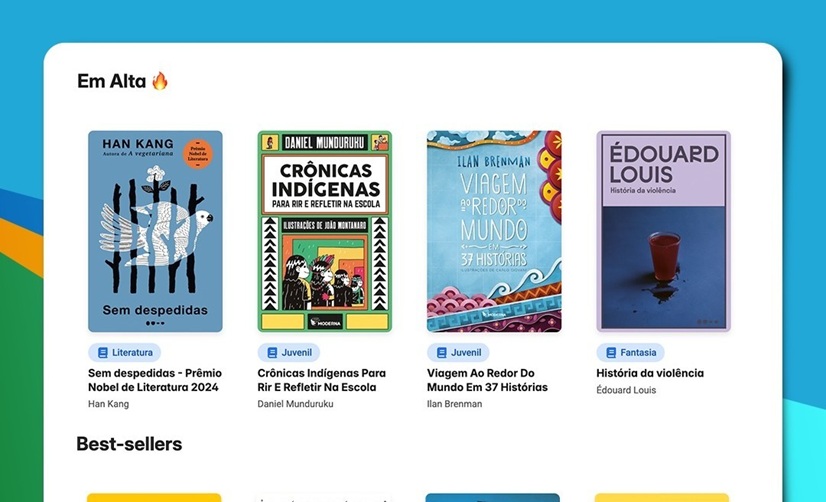Click the book icon in Literatura tag
Screen dimensions: 826x502
coord(103,352)
